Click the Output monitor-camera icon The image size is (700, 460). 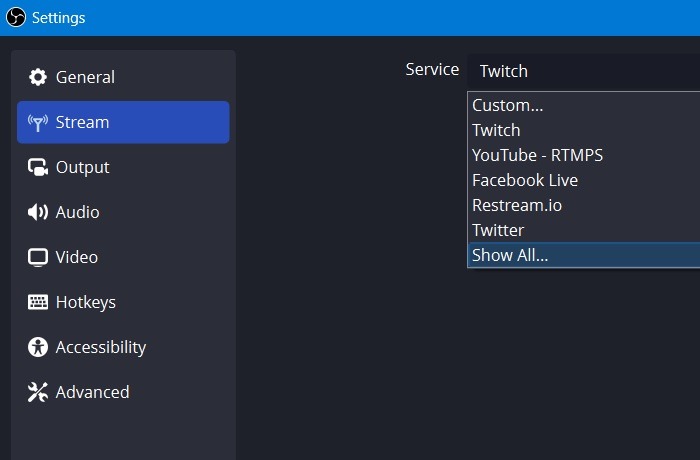tap(38, 167)
